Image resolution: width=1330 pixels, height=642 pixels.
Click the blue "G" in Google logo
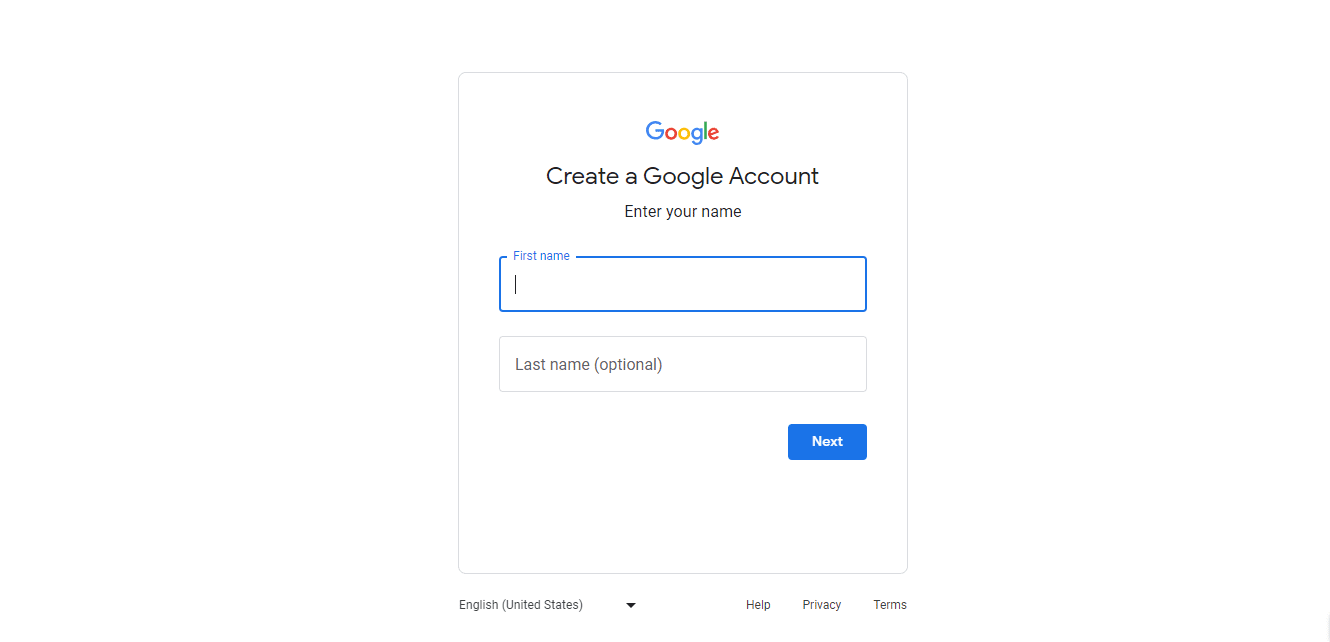coord(655,131)
